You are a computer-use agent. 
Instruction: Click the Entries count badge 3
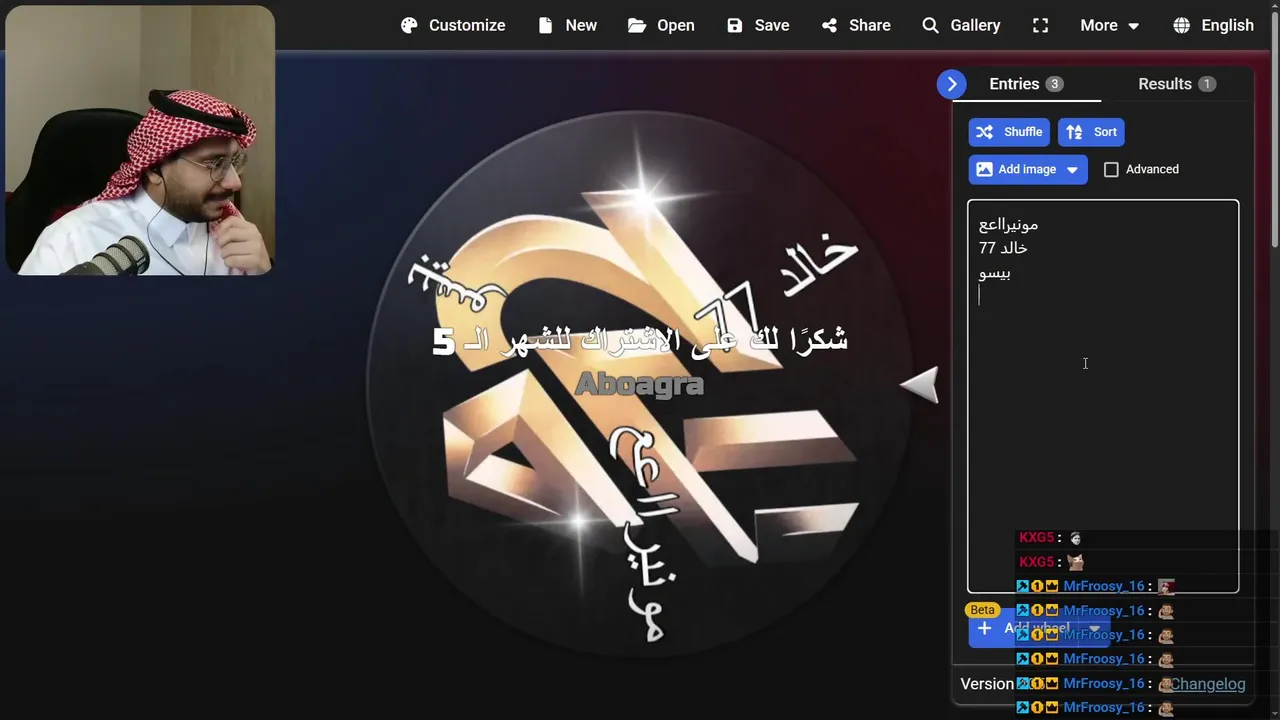tap(1054, 84)
